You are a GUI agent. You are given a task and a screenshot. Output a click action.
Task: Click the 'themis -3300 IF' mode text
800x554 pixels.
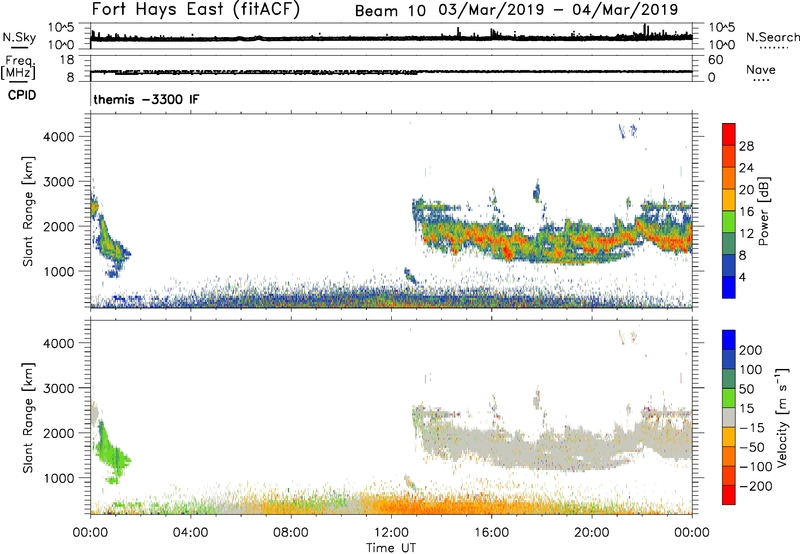[146, 99]
